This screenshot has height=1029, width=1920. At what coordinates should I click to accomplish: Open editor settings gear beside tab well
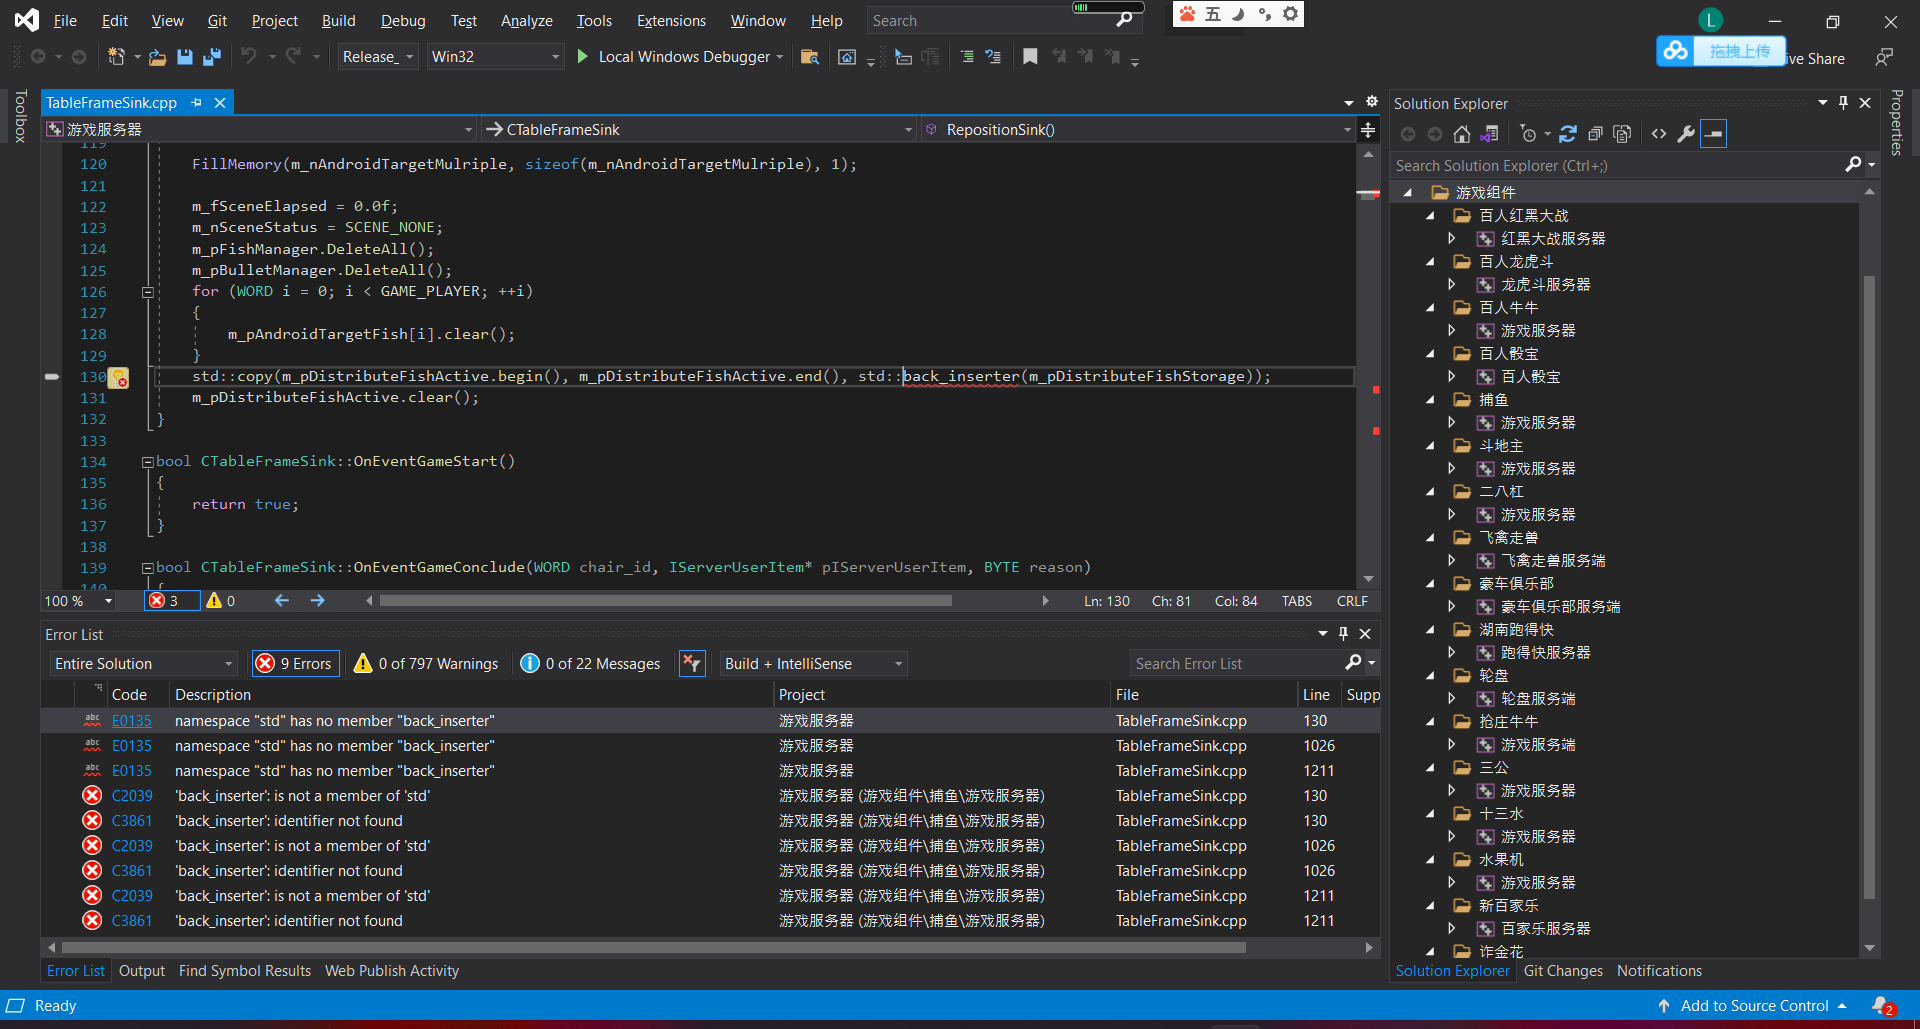tap(1372, 102)
